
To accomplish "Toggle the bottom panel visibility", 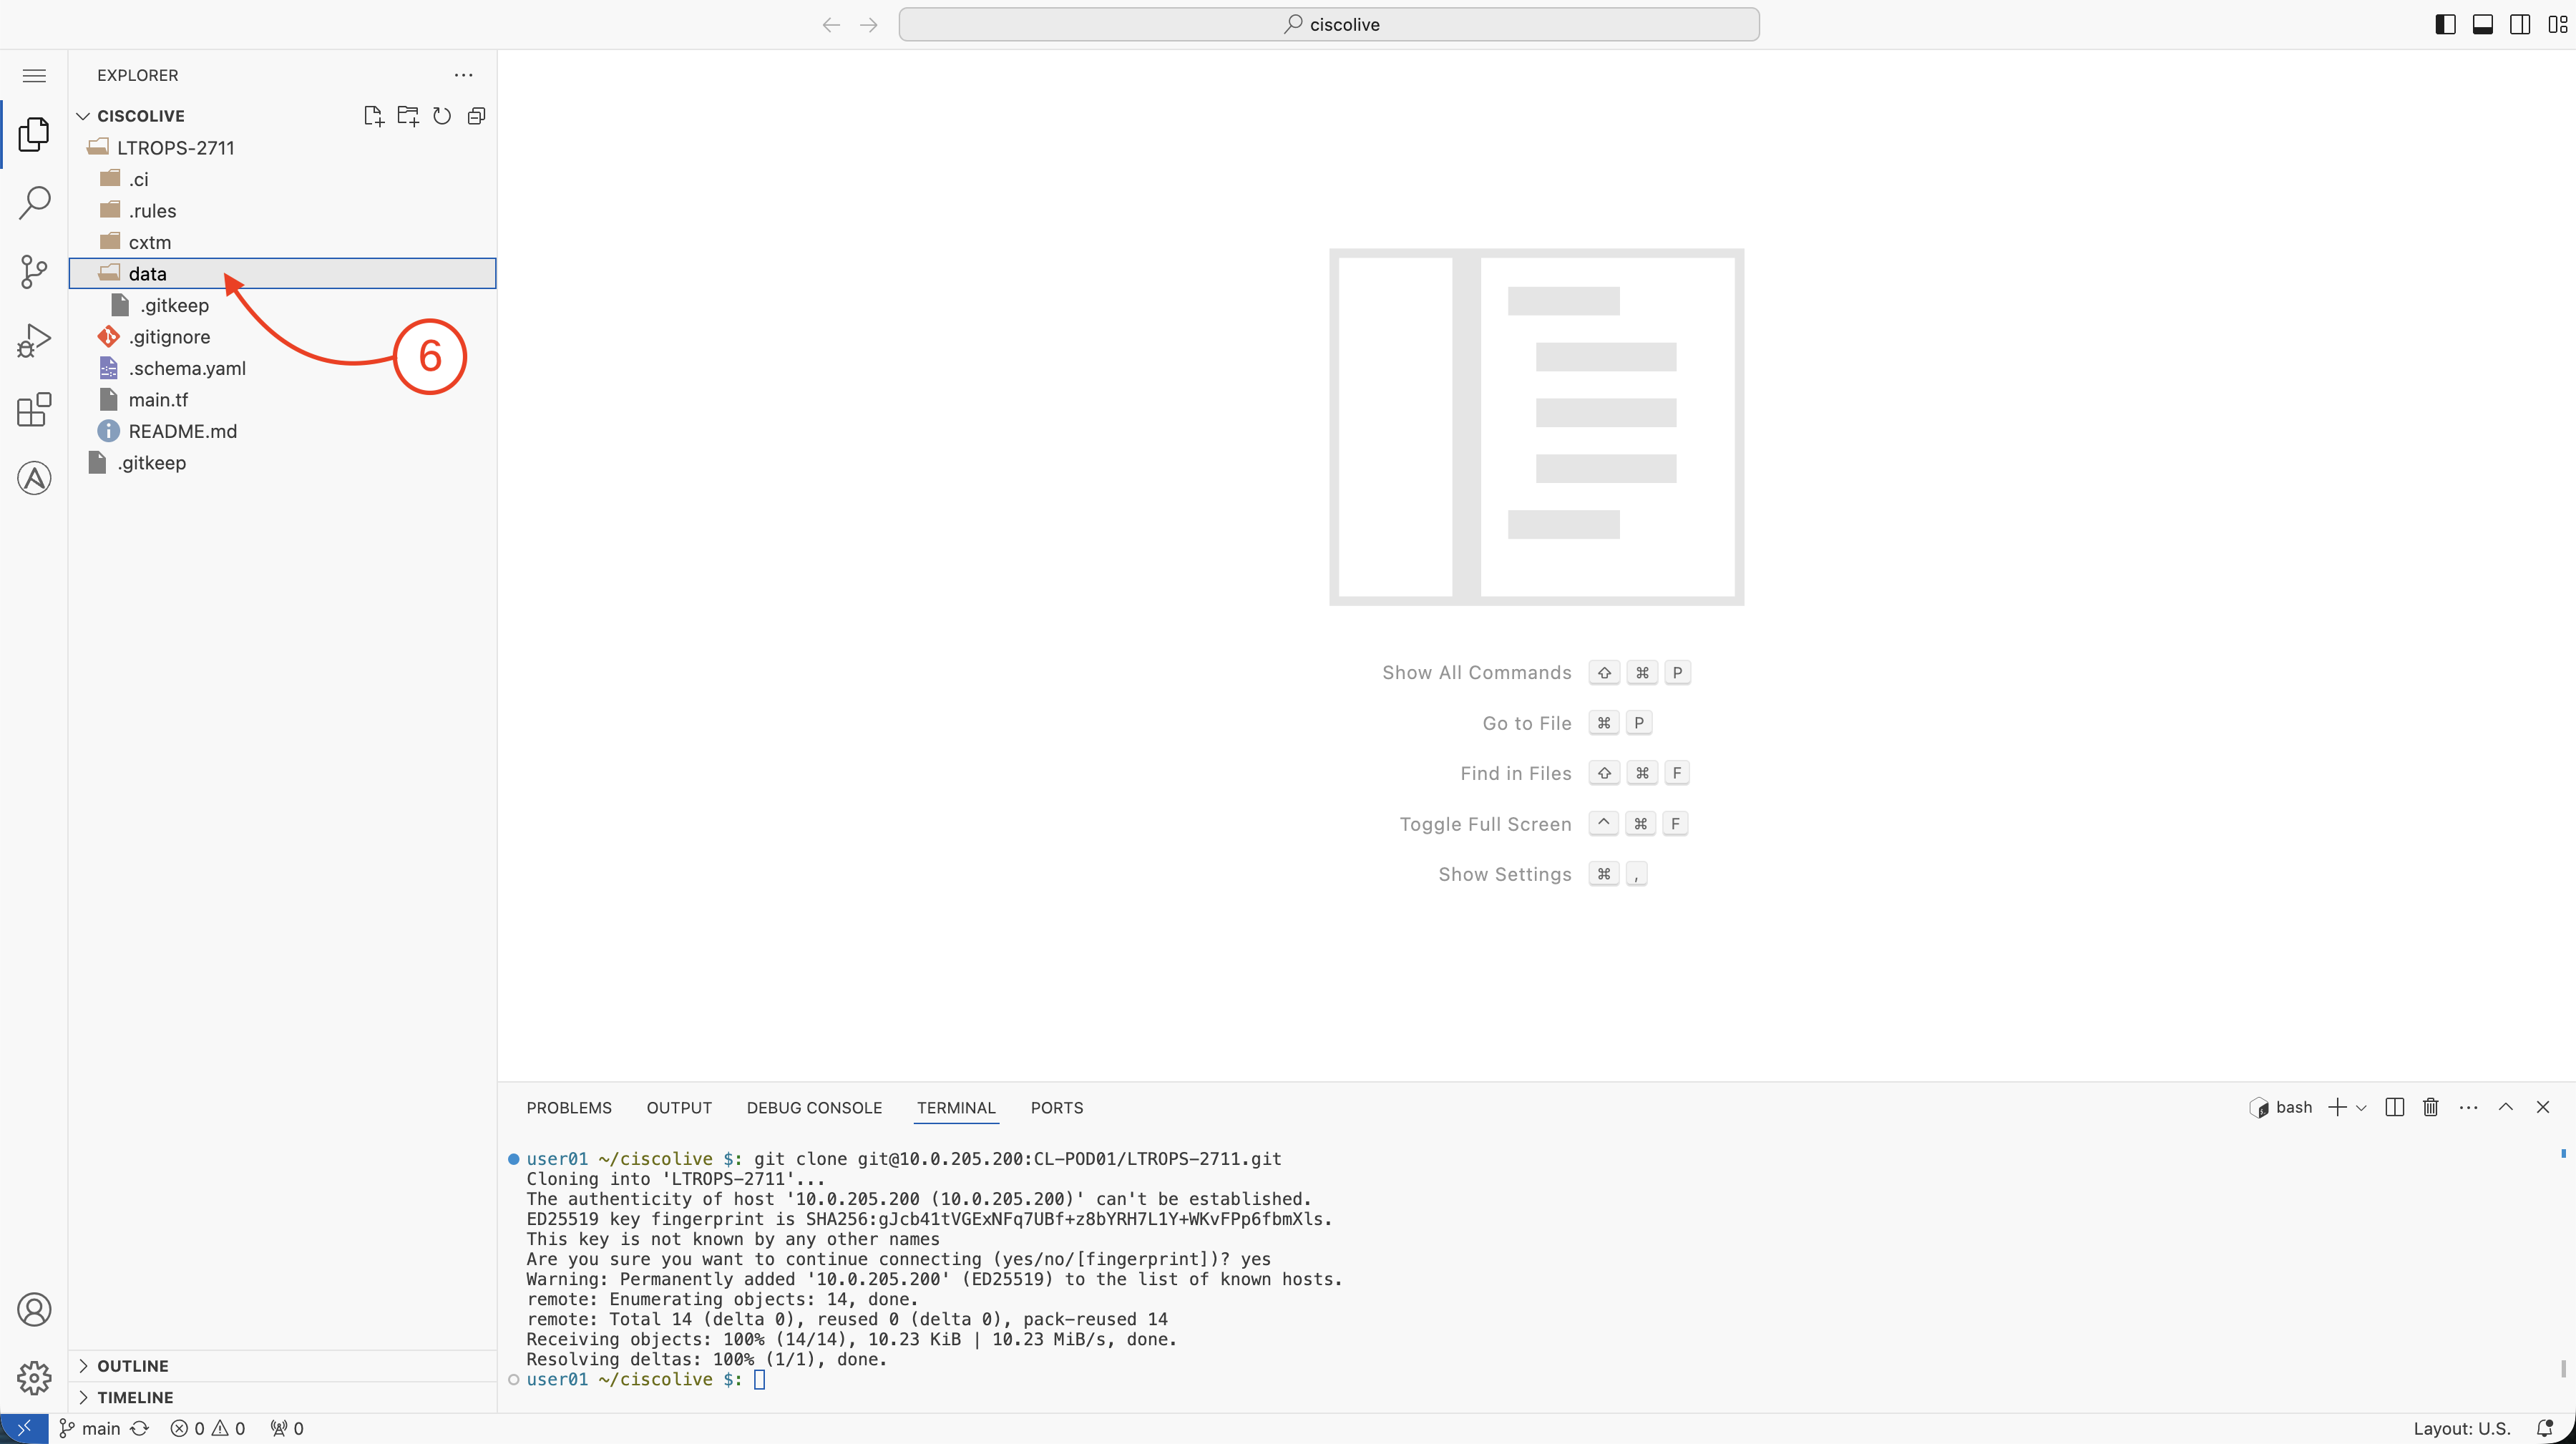I will coord(2482,24).
